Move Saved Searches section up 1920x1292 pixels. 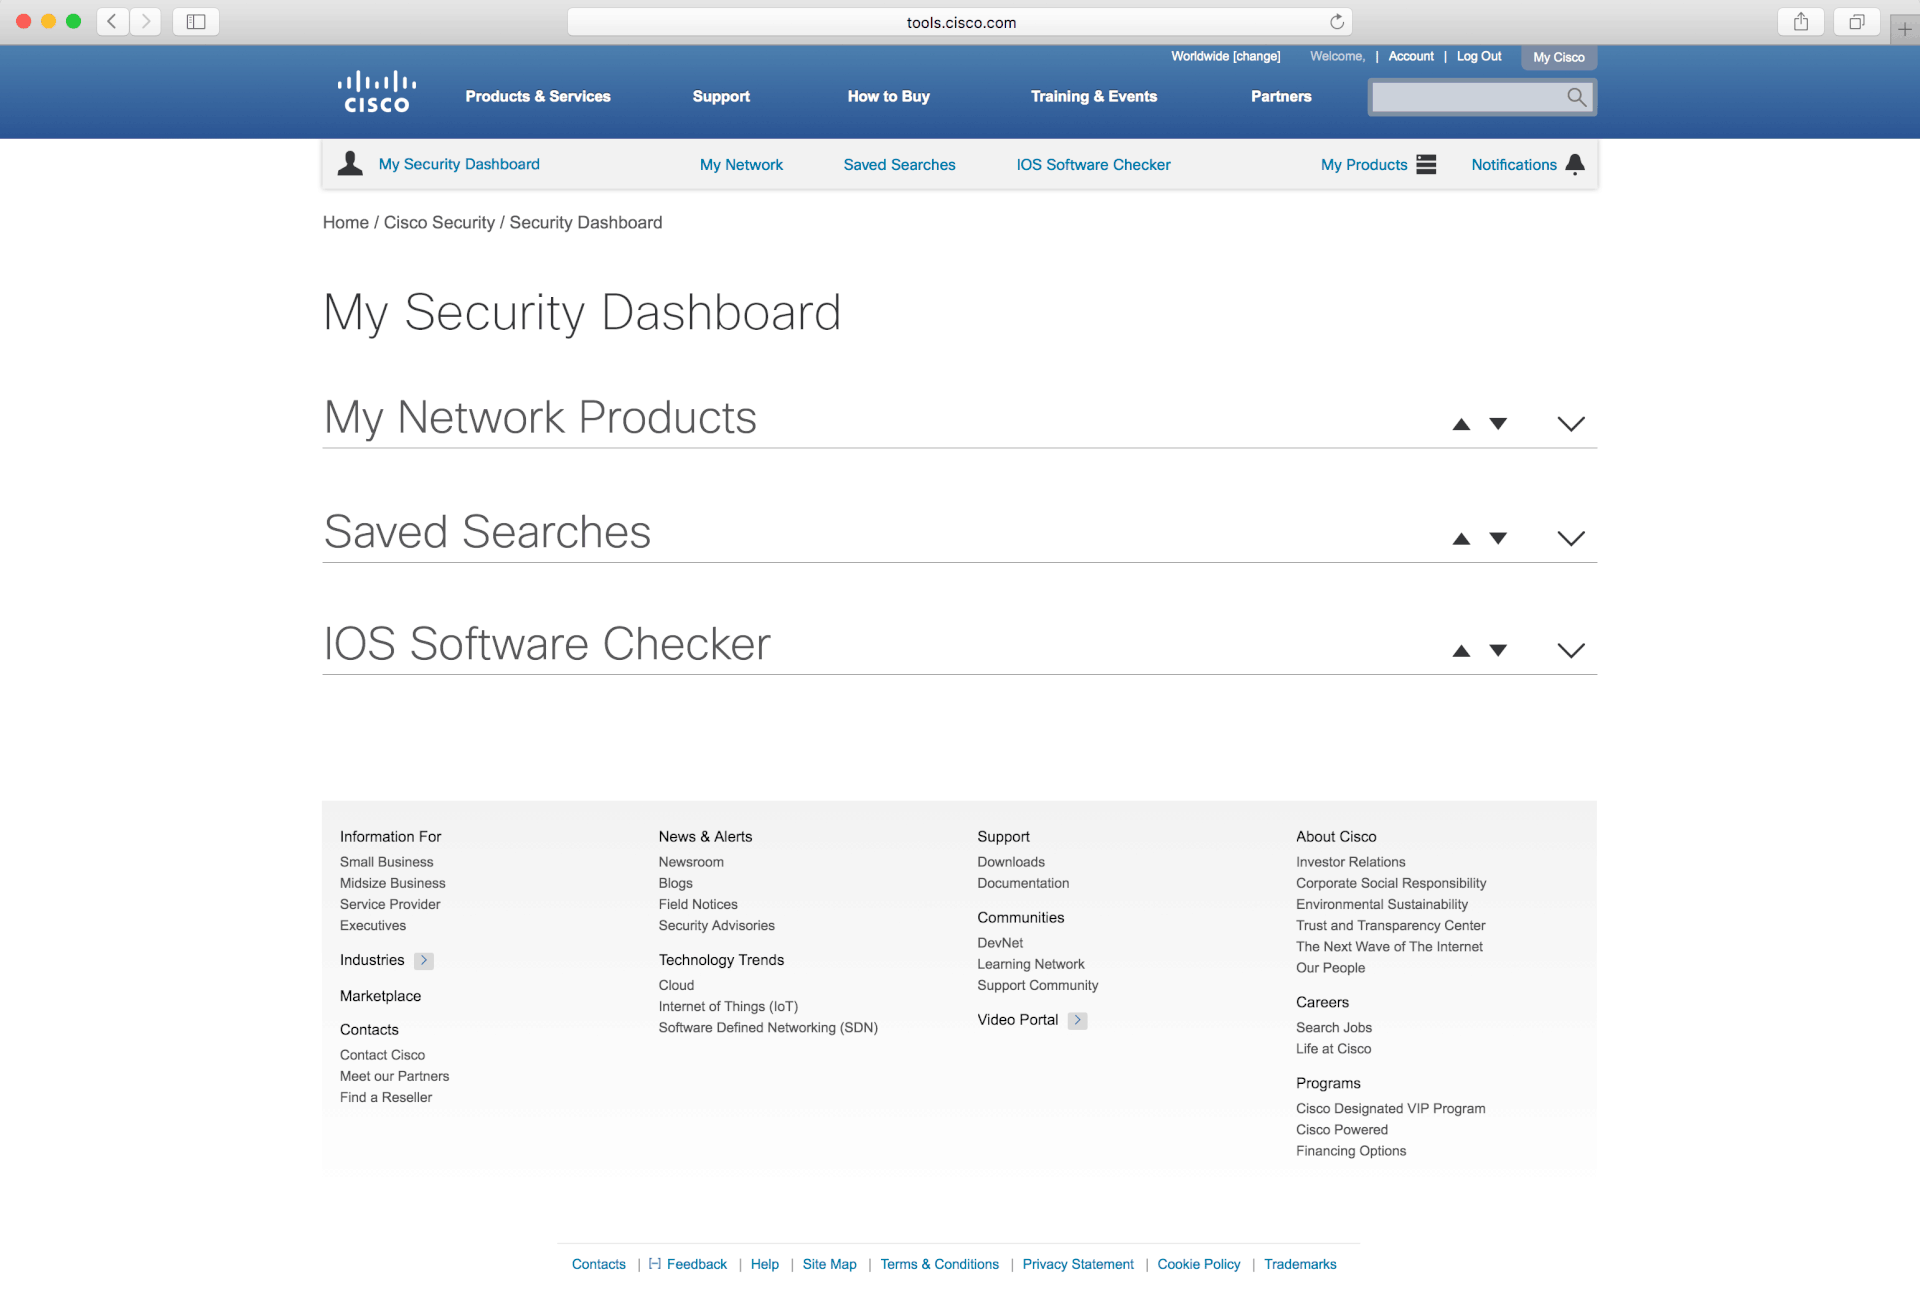pyautogui.click(x=1461, y=539)
